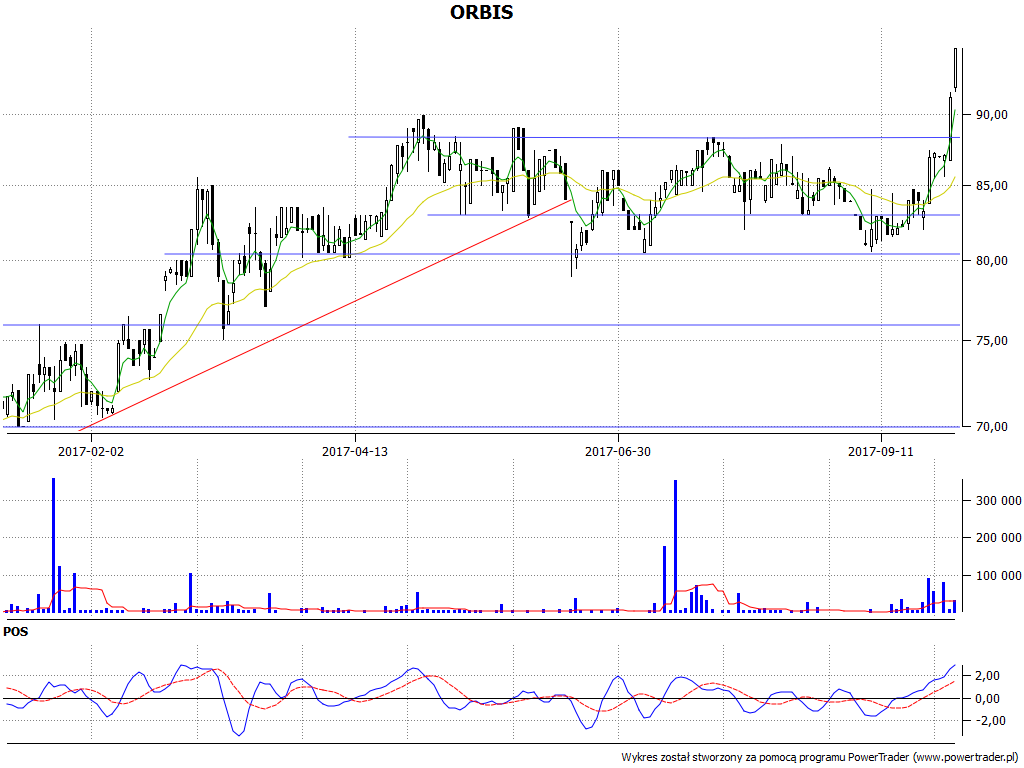Click the 90,00 price axis label

991,115
